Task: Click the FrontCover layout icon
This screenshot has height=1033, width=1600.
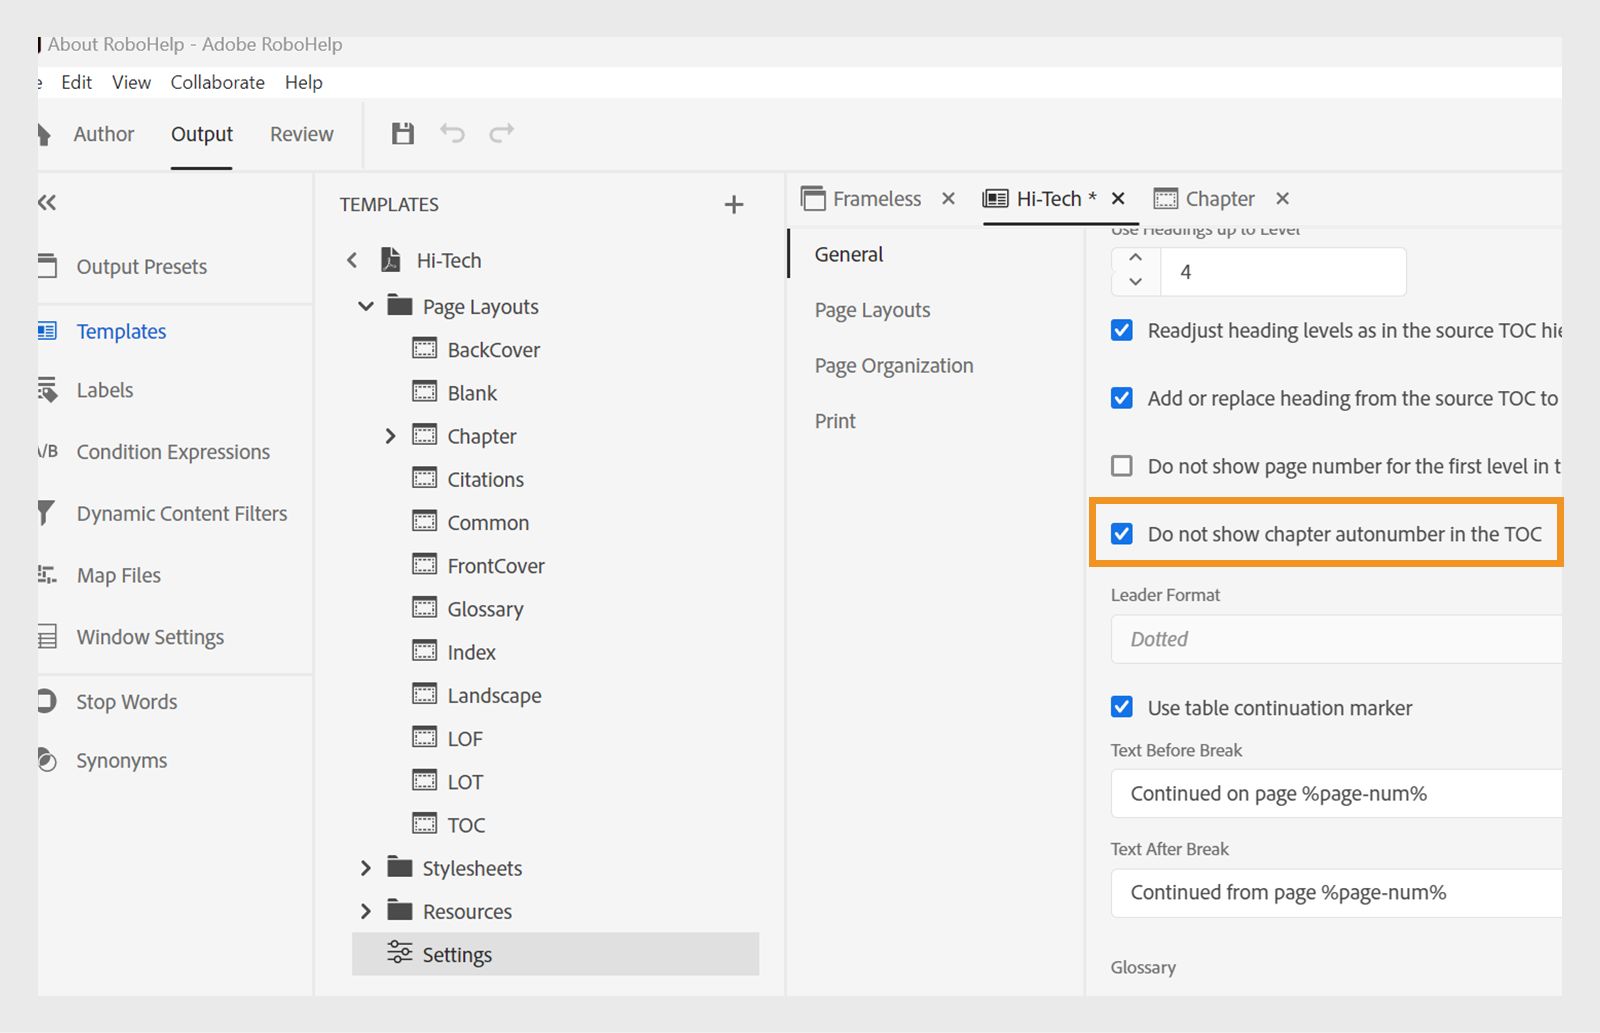Action: click(425, 564)
